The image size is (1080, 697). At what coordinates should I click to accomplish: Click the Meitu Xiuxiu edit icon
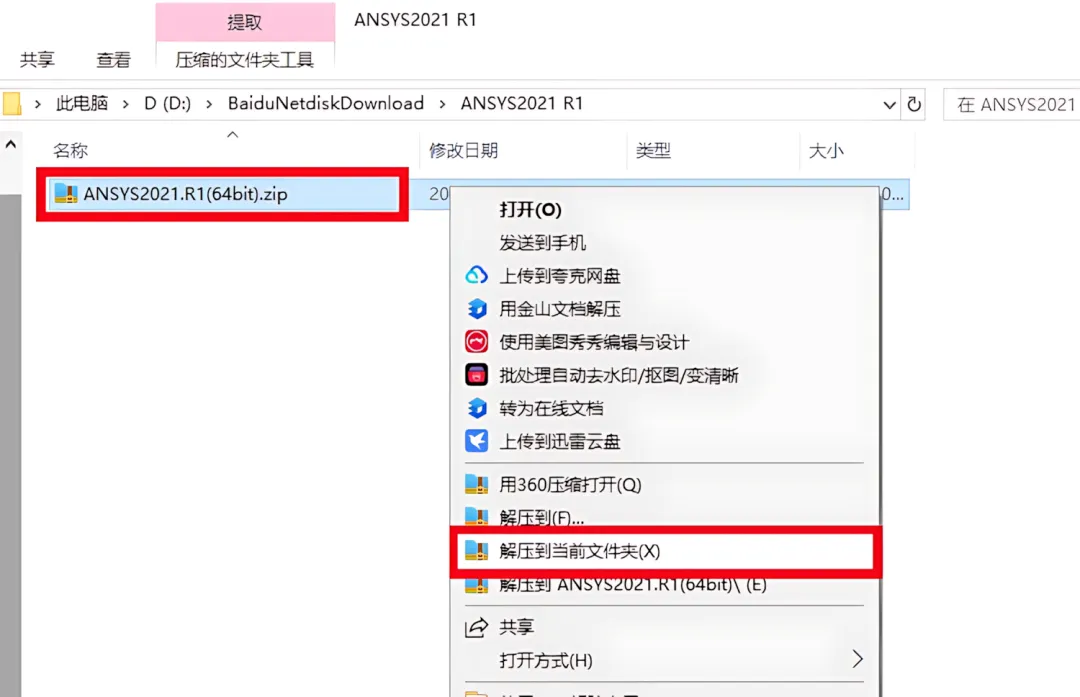point(476,342)
